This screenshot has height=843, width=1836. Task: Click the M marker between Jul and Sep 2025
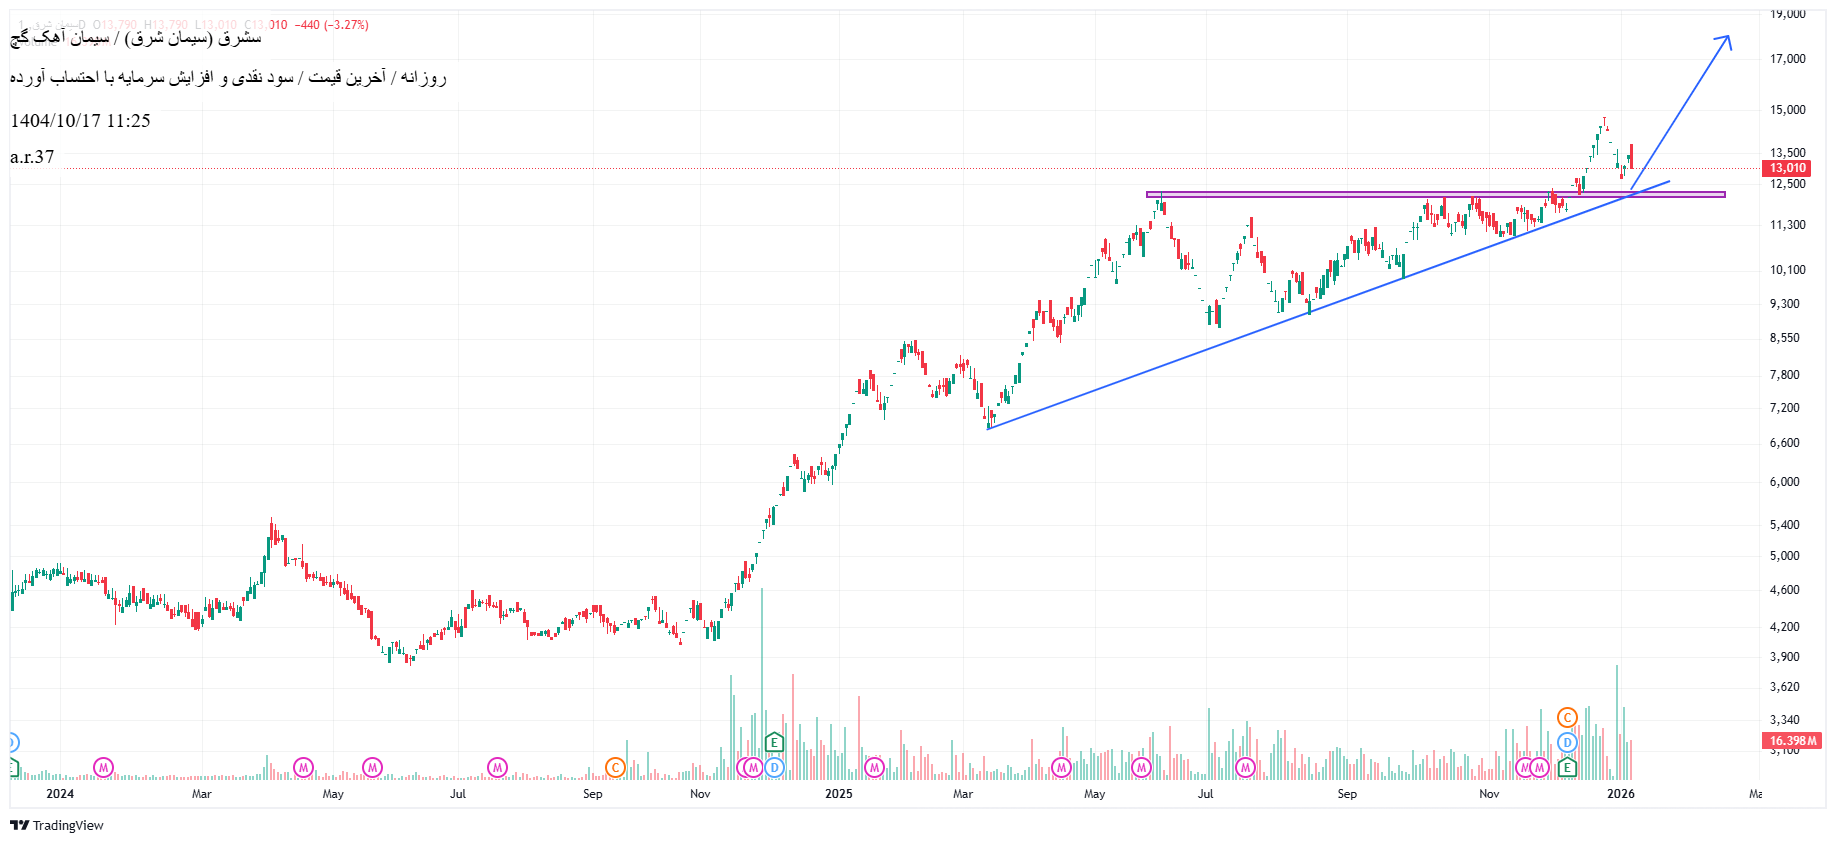[x=1245, y=768]
